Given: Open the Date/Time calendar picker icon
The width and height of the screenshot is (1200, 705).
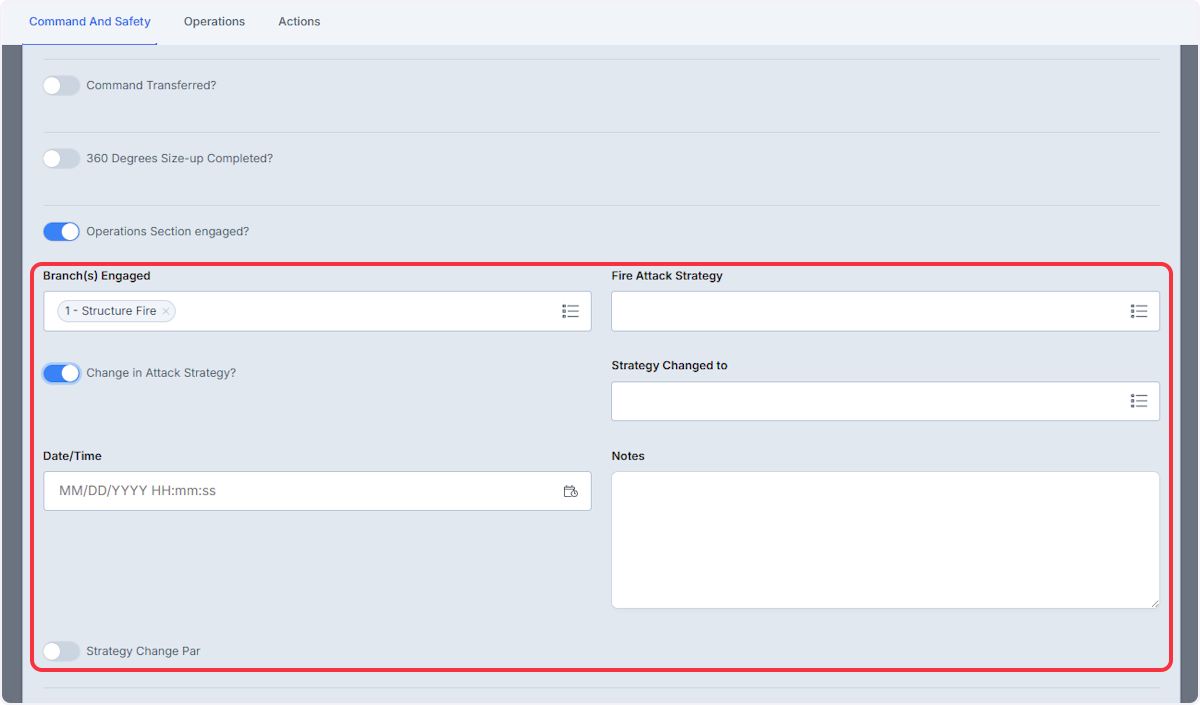Looking at the screenshot, I should coord(570,491).
